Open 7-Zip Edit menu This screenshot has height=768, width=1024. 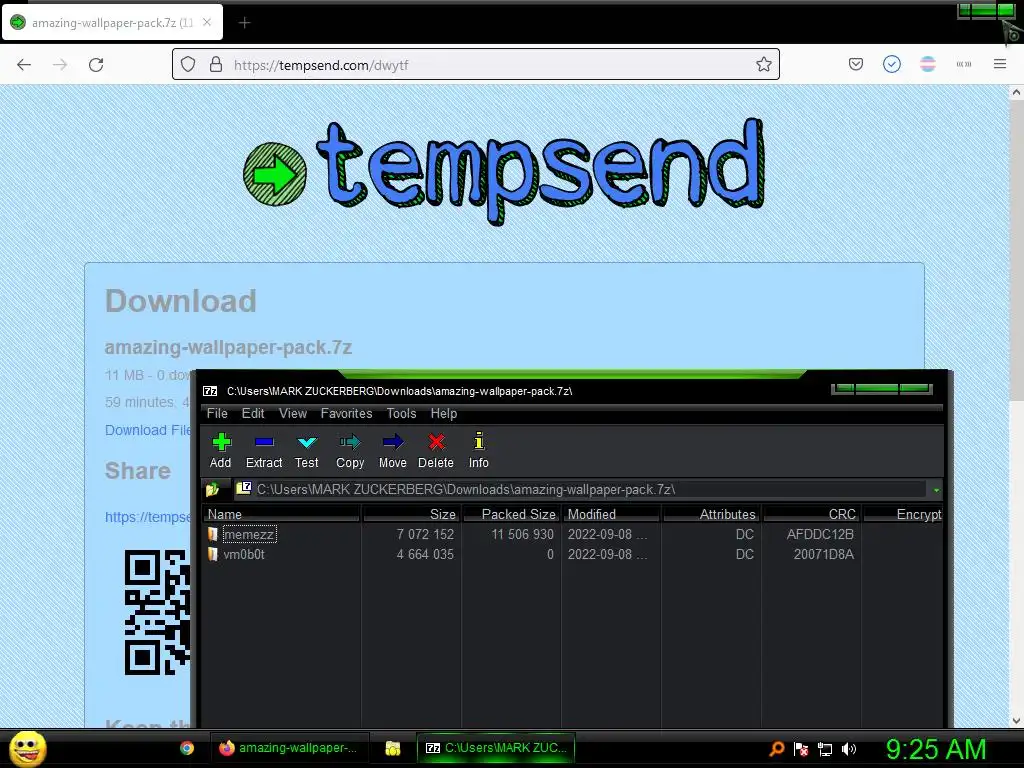253,413
